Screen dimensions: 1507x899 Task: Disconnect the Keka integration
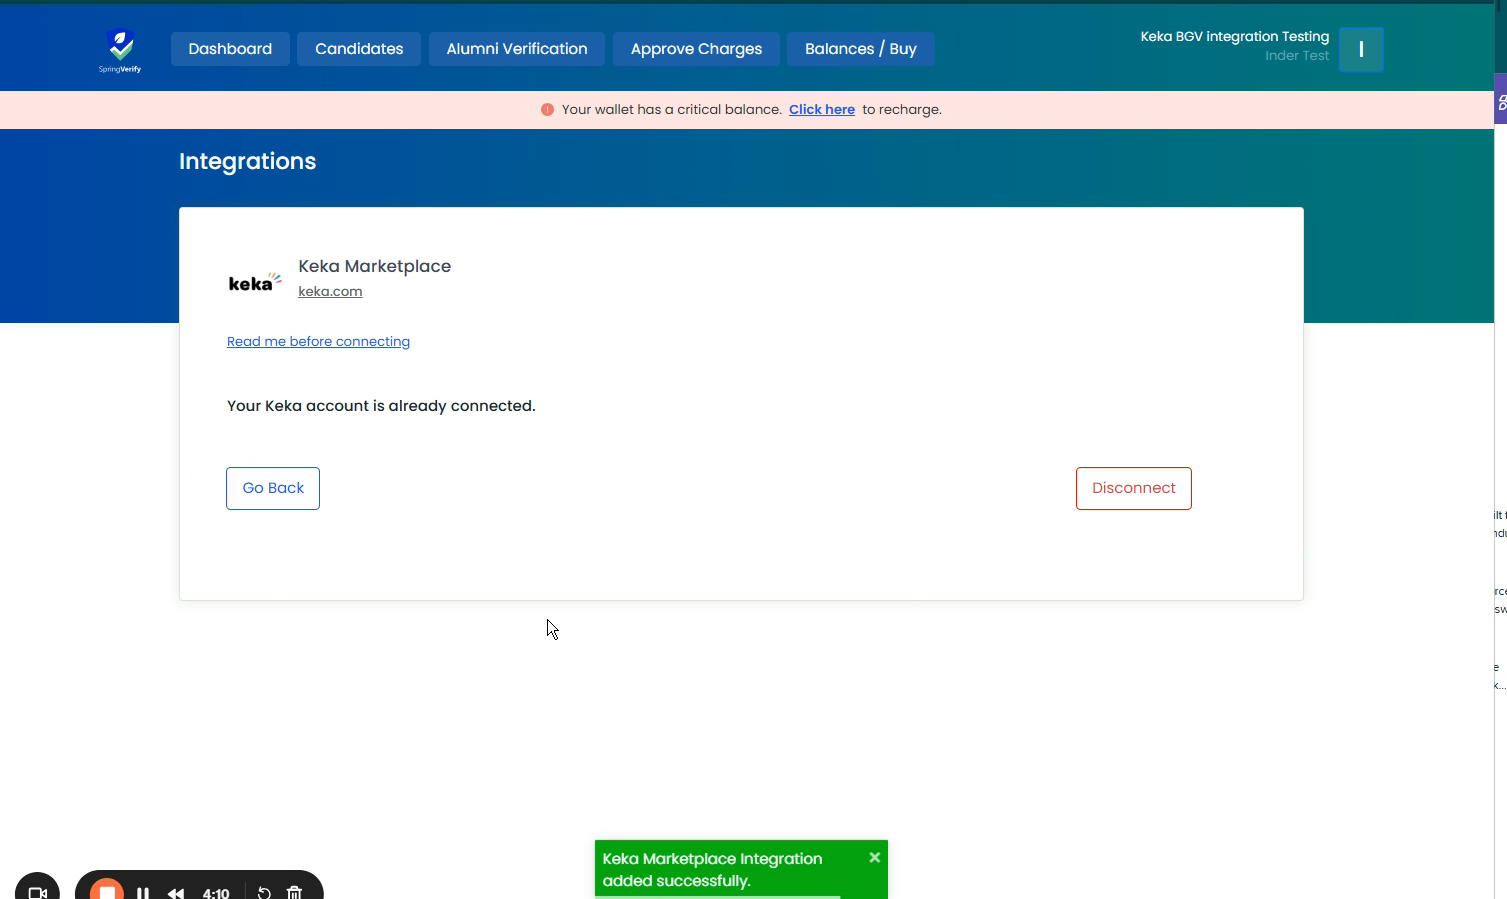(x=1133, y=488)
